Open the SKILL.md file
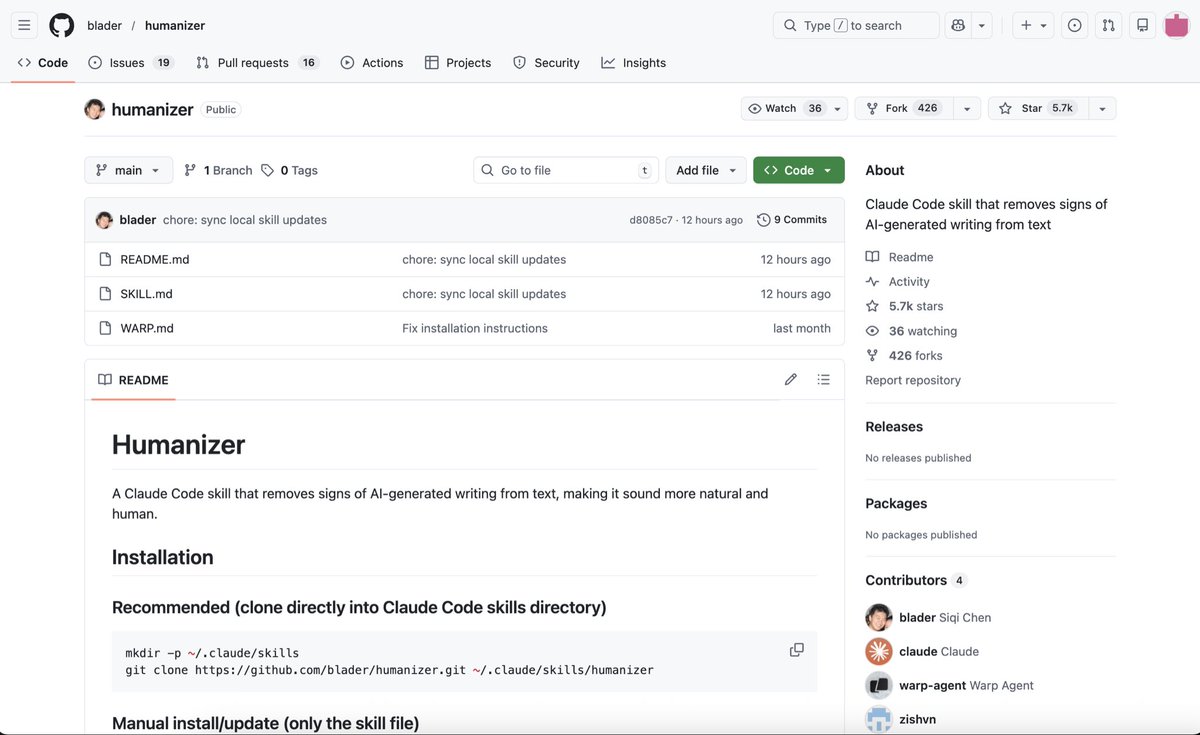The width and height of the screenshot is (1200, 735). [147, 294]
